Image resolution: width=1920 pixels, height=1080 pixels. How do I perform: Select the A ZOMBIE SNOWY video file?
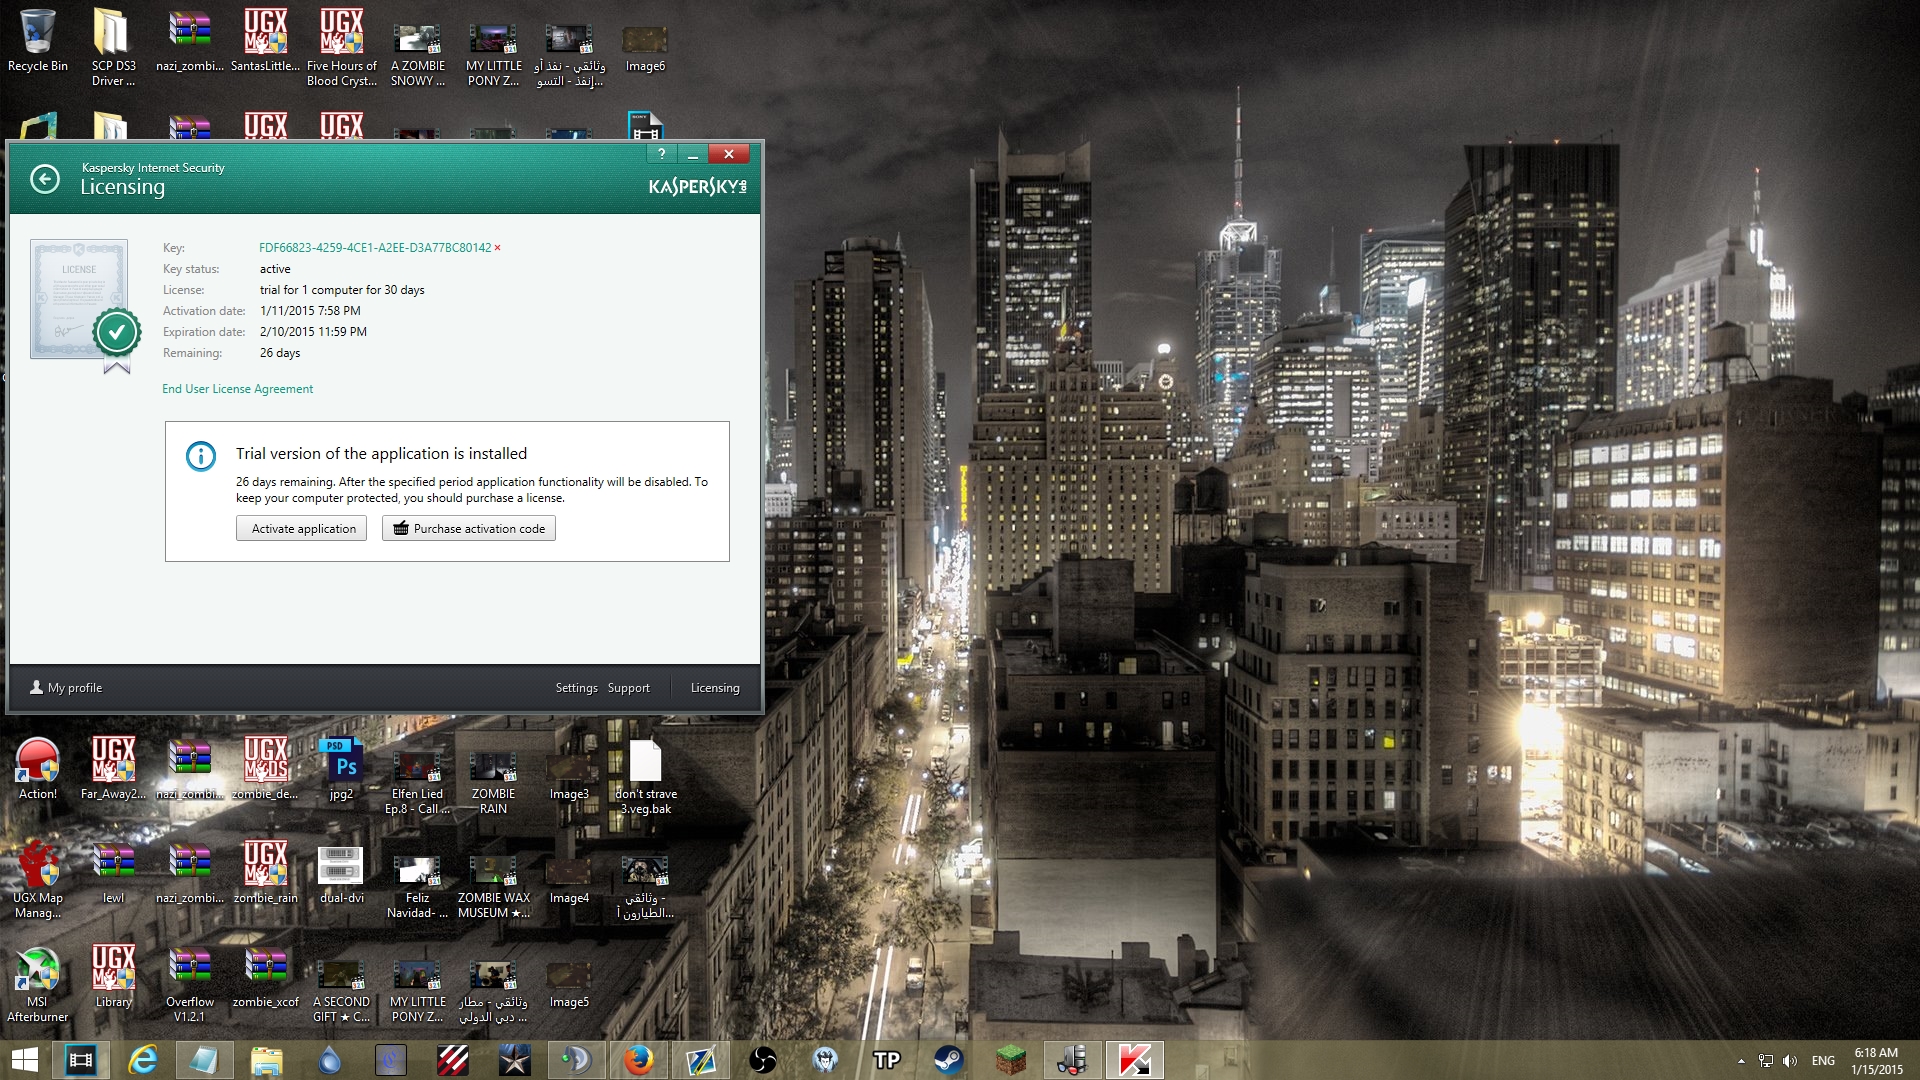click(418, 55)
